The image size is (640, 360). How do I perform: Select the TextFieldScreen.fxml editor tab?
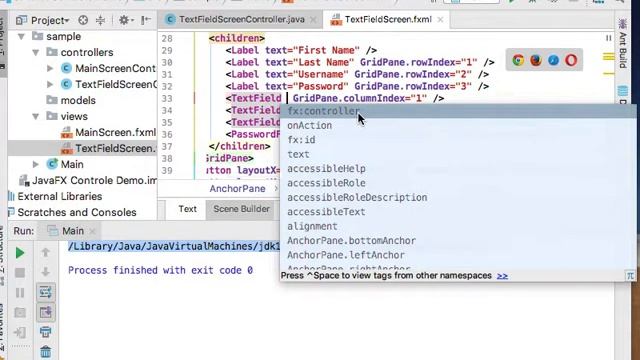[388, 20]
